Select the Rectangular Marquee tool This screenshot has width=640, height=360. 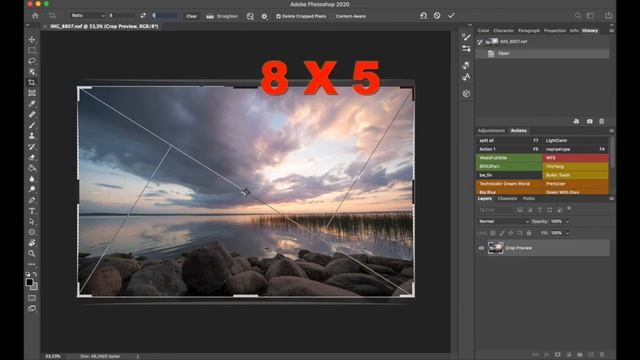pos(32,50)
